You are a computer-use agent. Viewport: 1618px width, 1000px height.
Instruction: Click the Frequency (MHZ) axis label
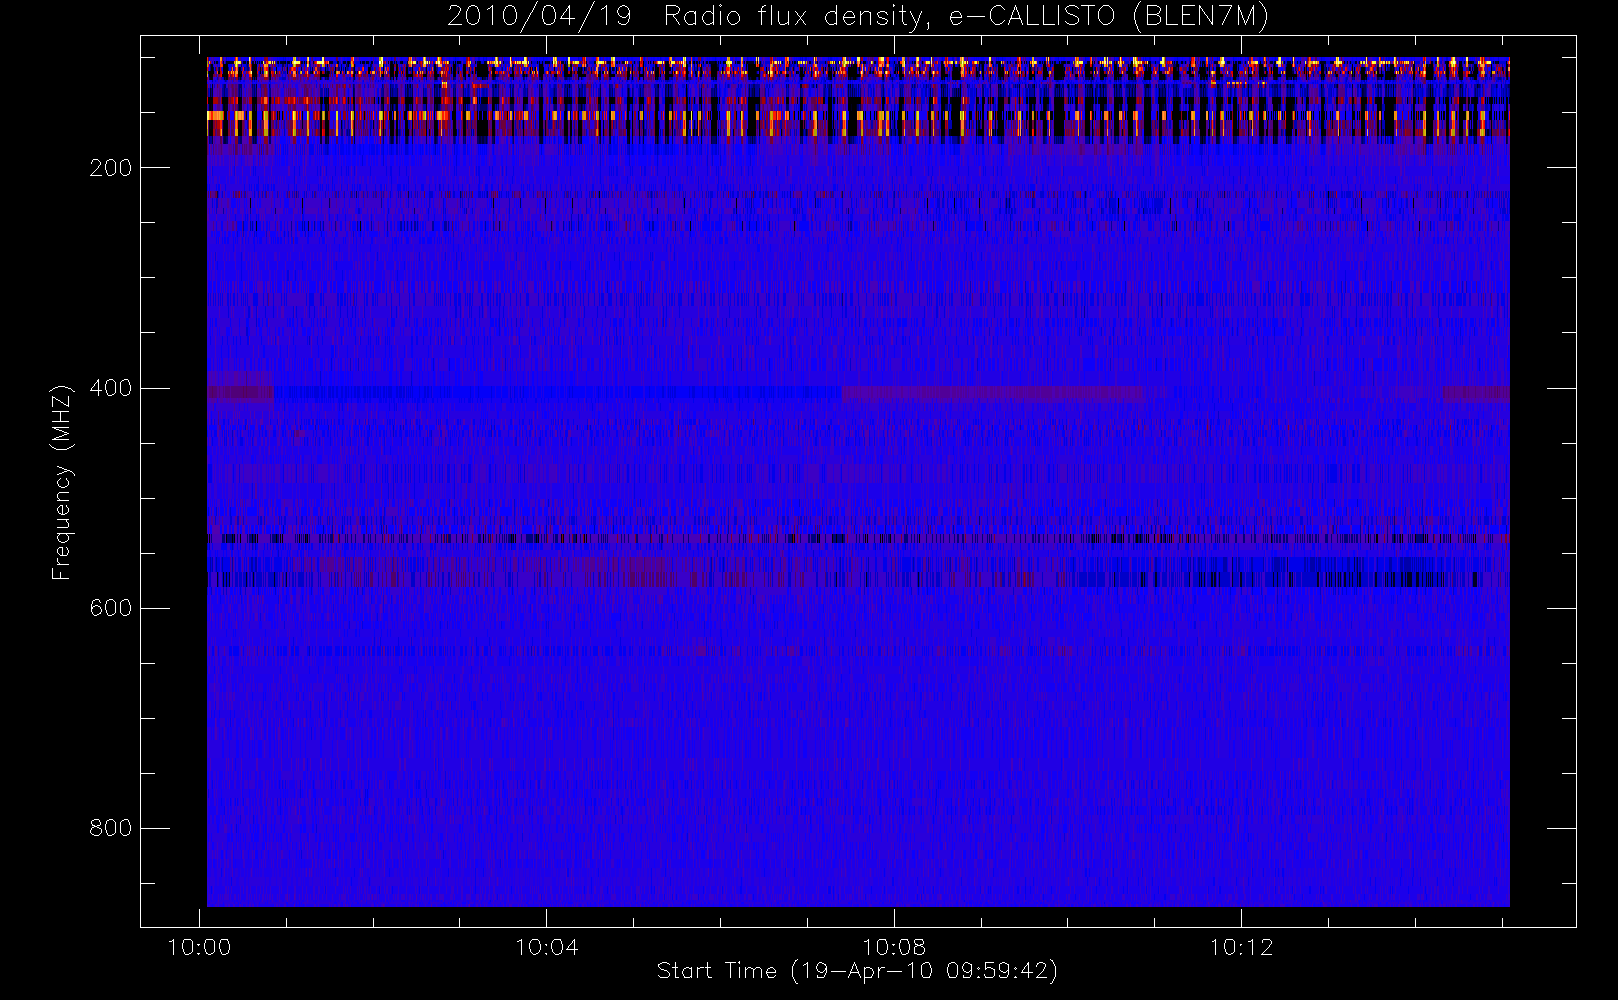(x=62, y=482)
